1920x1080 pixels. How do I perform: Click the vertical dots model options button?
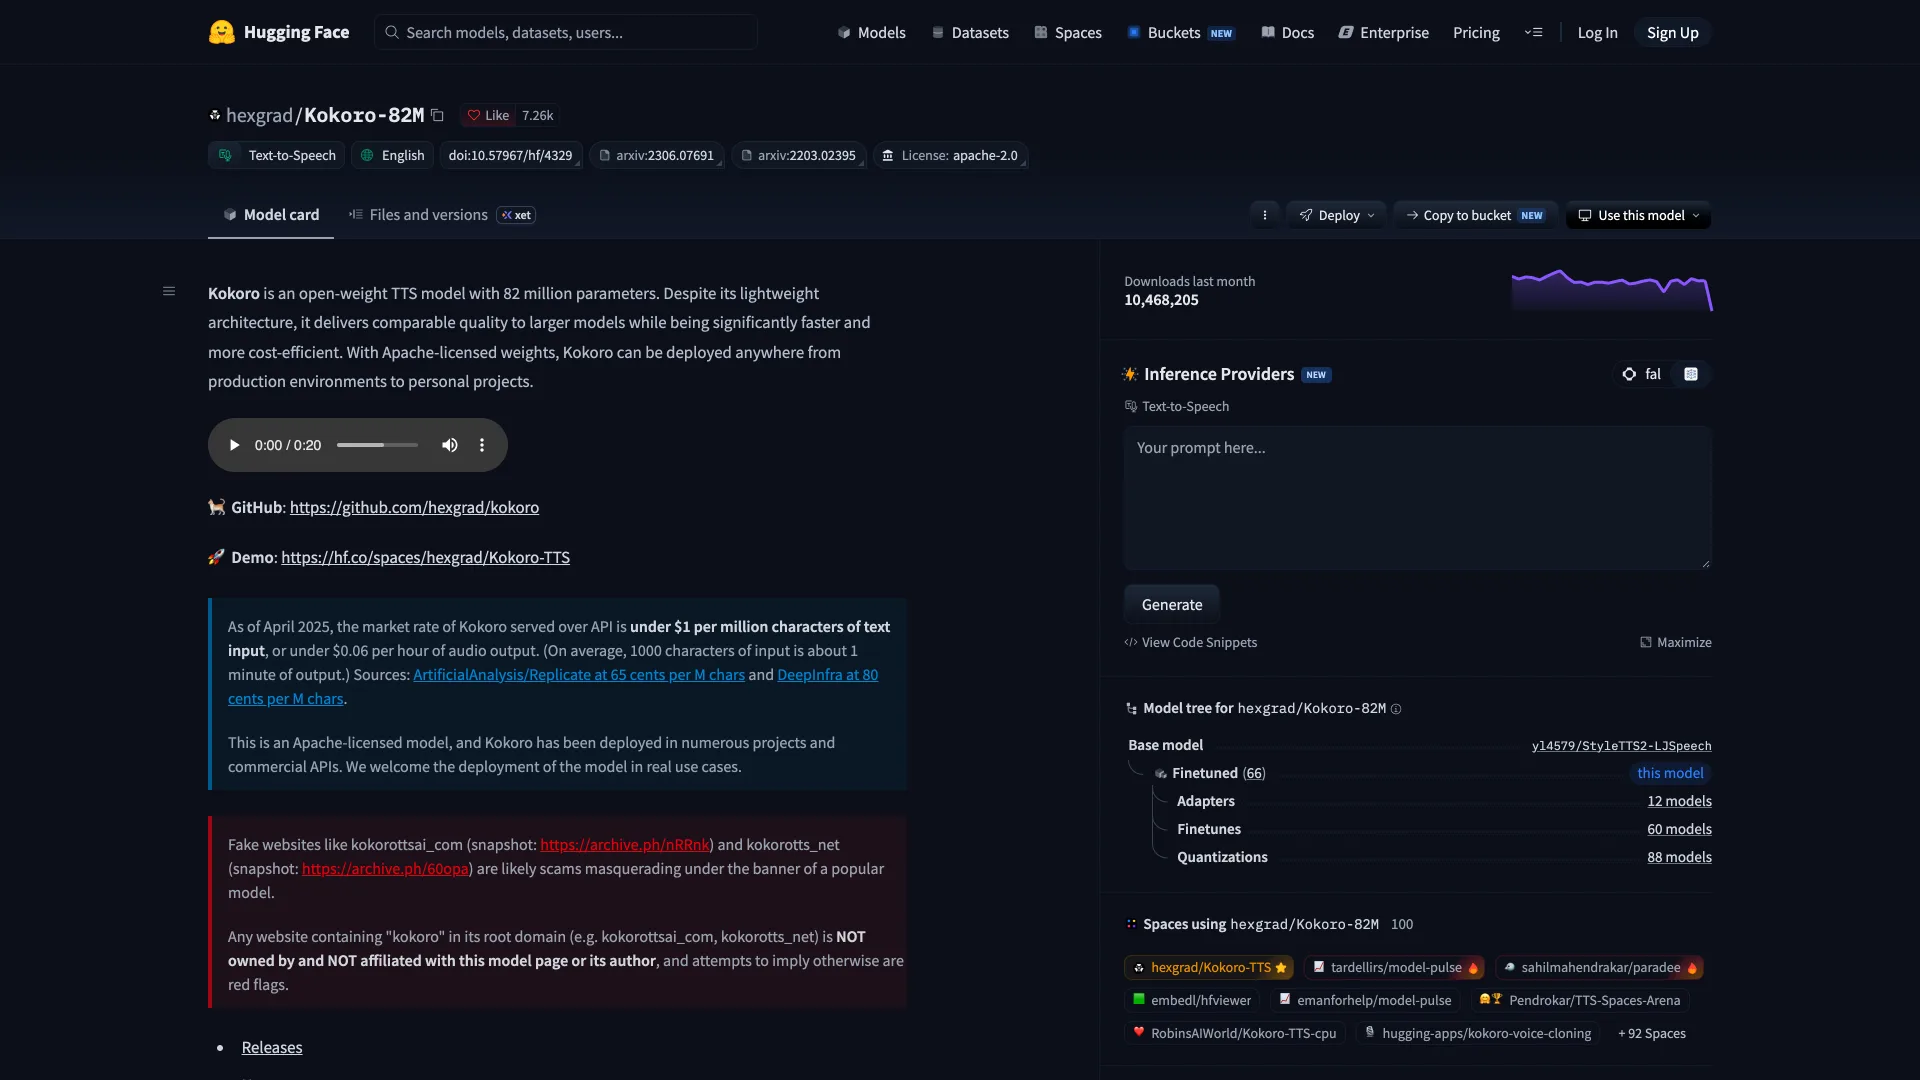pyautogui.click(x=1265, y=215)
